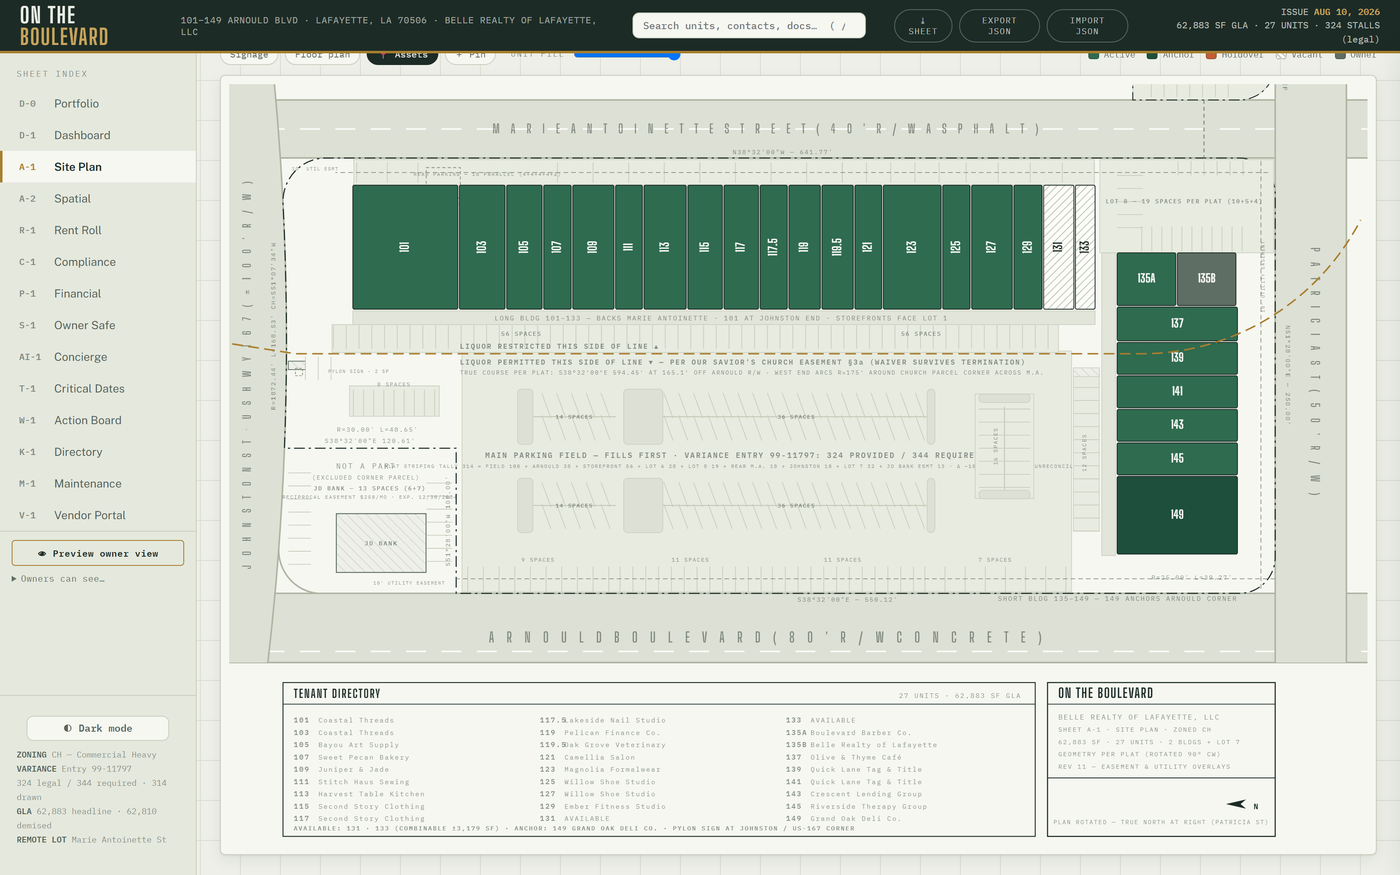This screenshot has width=1400, height=875.
Task: Select unit 117.5 on the plan
Action: pyautogui.click(x=774, y=247)
